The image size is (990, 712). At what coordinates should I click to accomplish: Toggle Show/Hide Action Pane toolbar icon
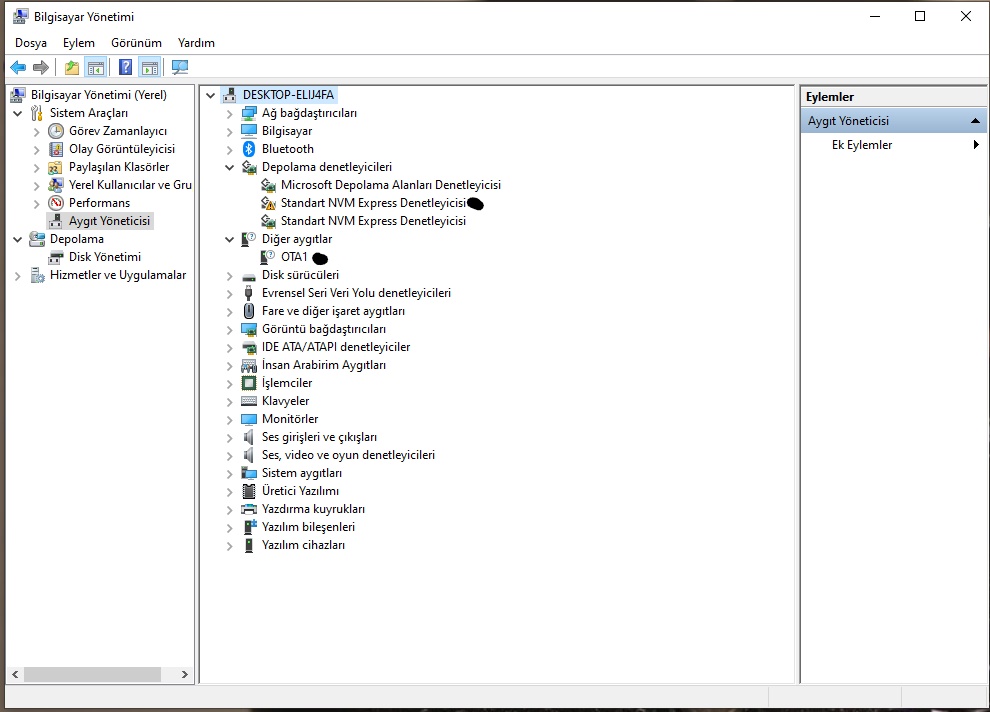[150, 67]
